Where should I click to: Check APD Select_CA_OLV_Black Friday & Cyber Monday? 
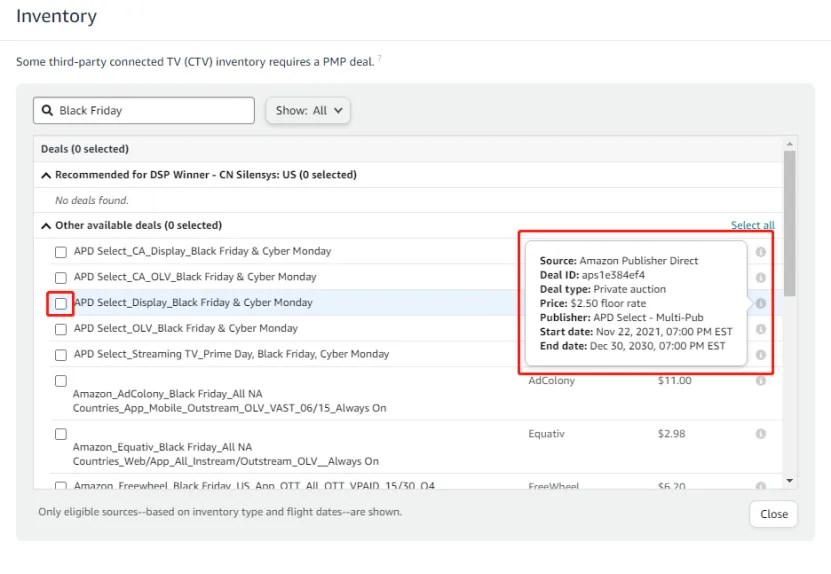pyautogui.click(x=61, y=278)
